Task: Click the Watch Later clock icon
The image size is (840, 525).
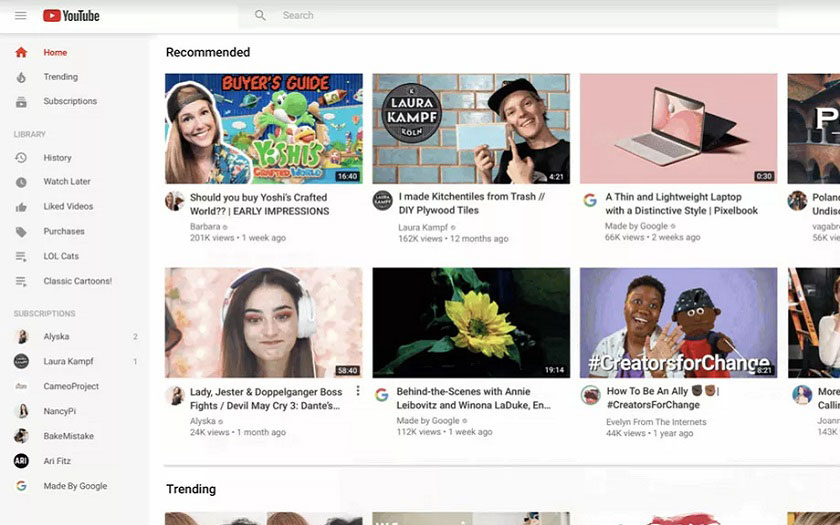Action: coord(21,182)
